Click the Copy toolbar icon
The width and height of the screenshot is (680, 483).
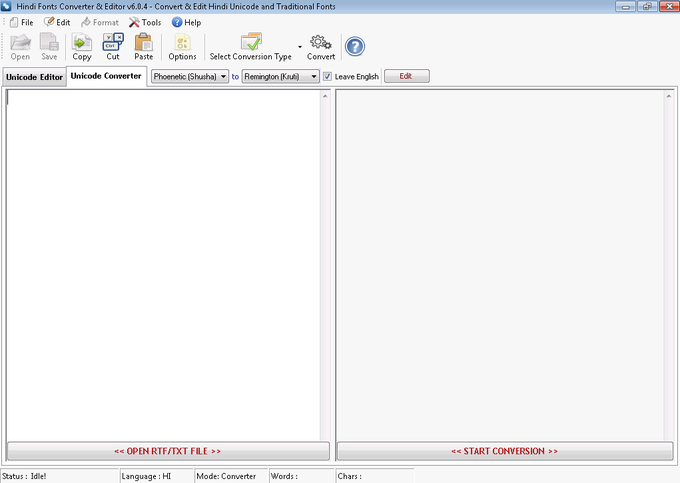pyautogui.click(x=82, y=47)
